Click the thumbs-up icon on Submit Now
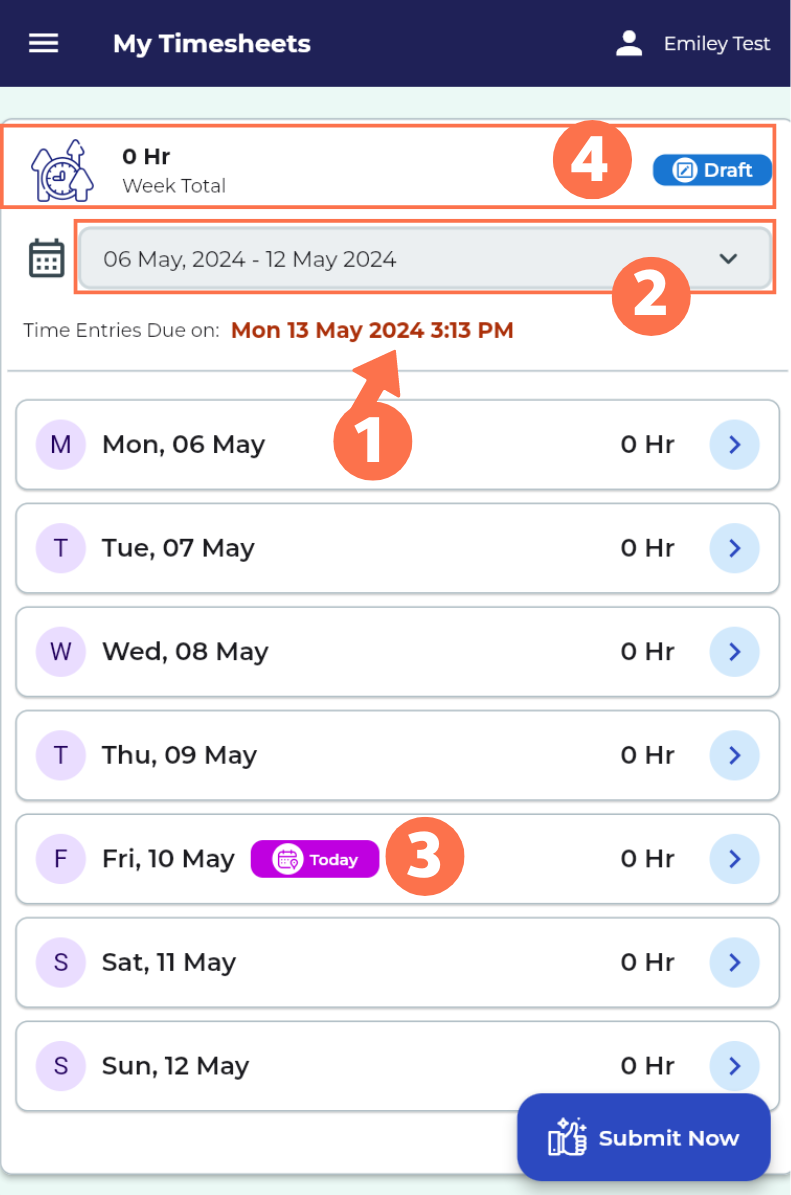 (x=566, y=1137)
